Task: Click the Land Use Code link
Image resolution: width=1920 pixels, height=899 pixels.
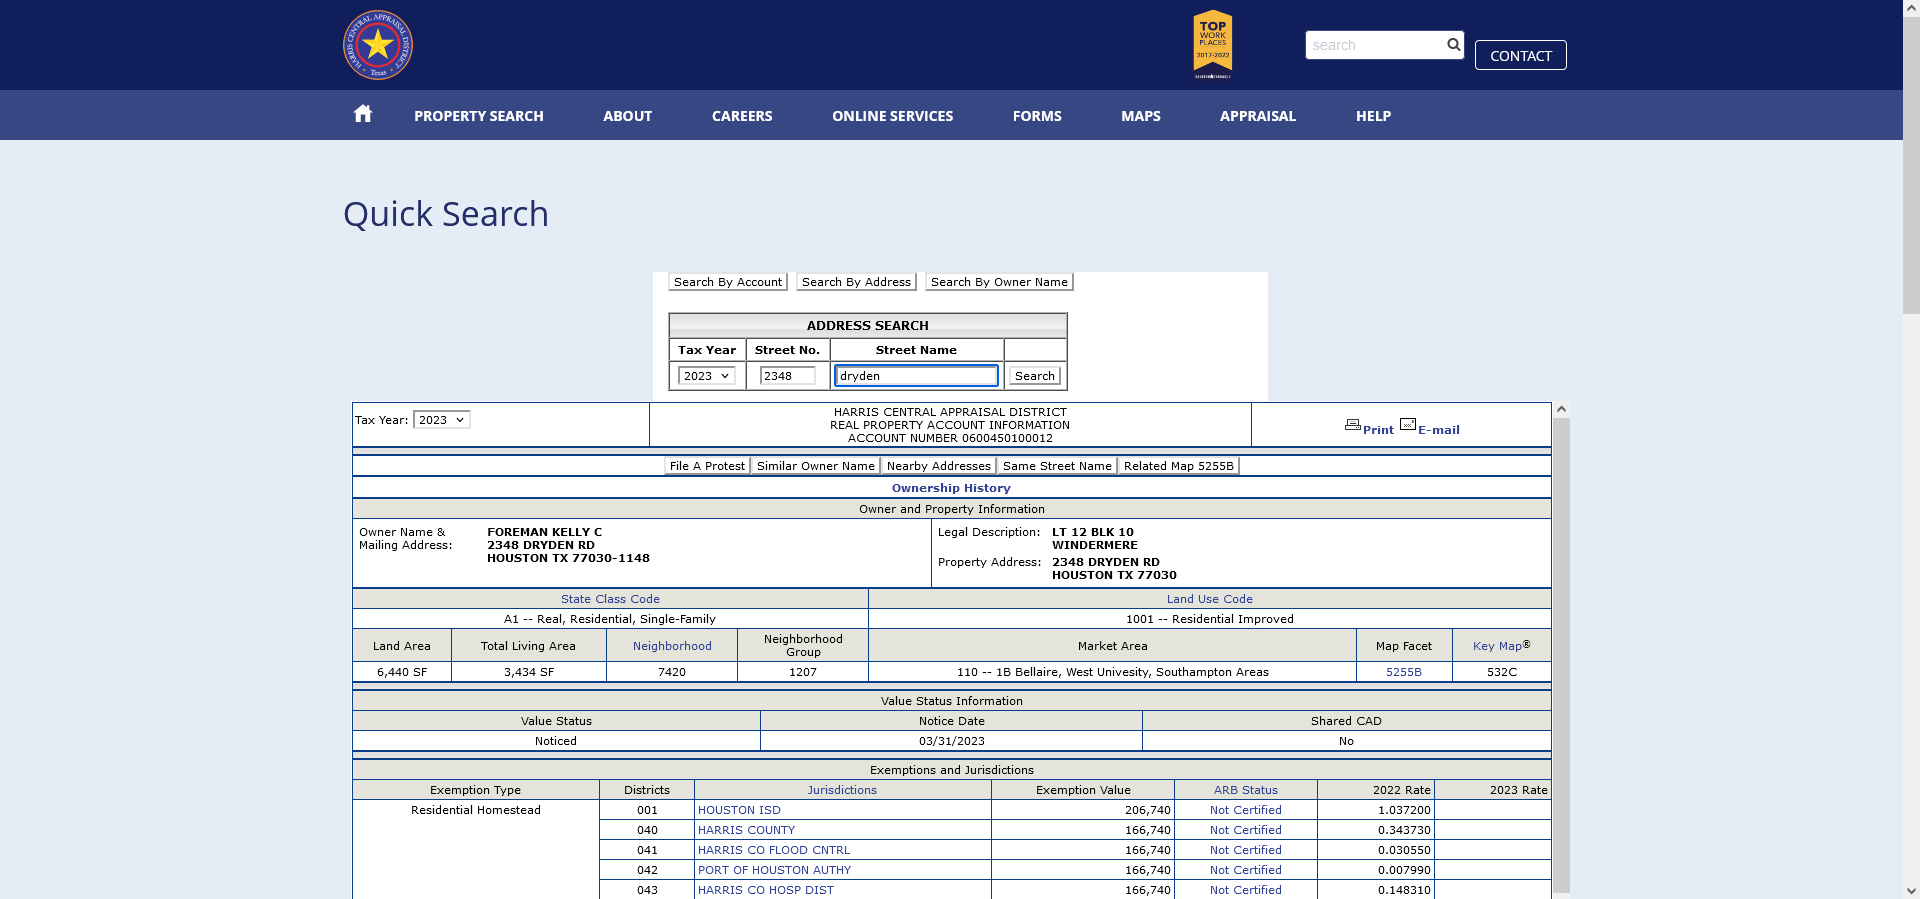Action: point(1210,599)
